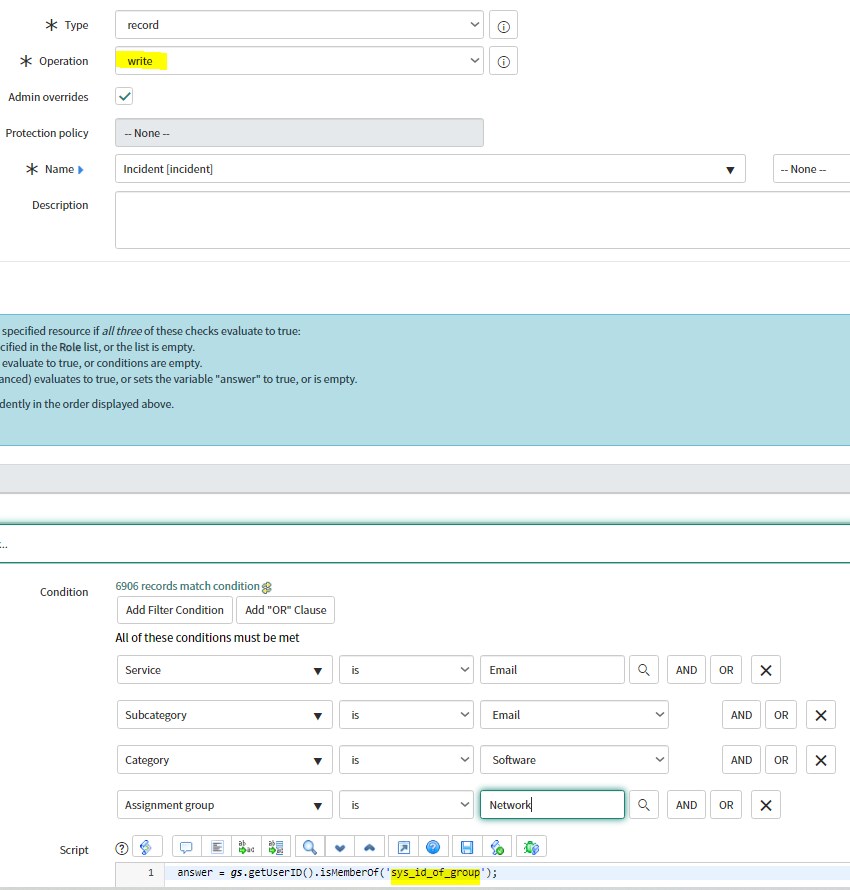Click OR button on Assignment group row
Screen dimensions: 850x890
(726, 805)
